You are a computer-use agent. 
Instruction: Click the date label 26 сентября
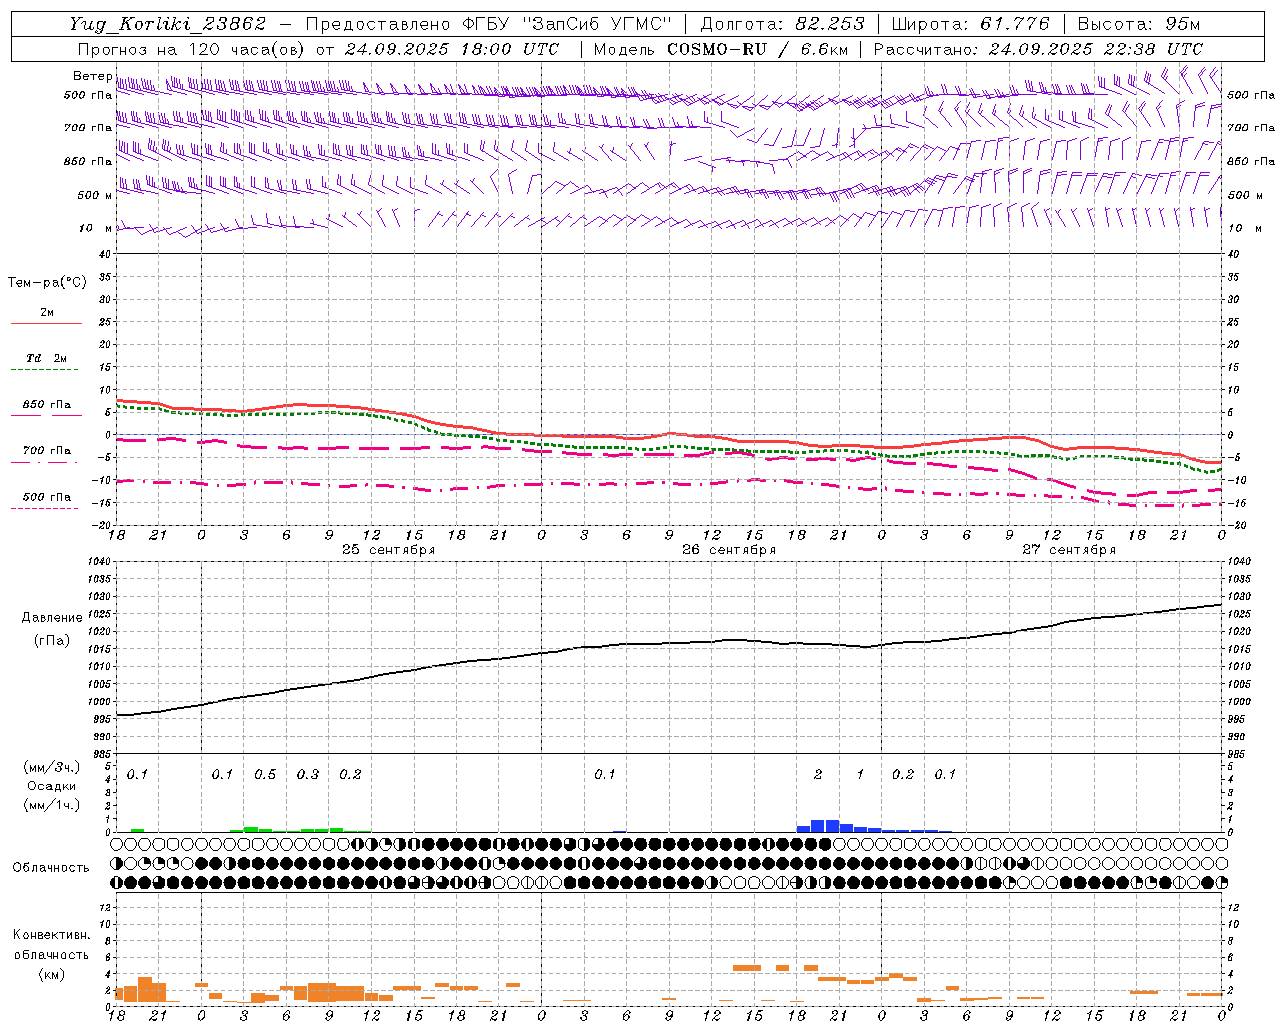(x=728, y=549)
